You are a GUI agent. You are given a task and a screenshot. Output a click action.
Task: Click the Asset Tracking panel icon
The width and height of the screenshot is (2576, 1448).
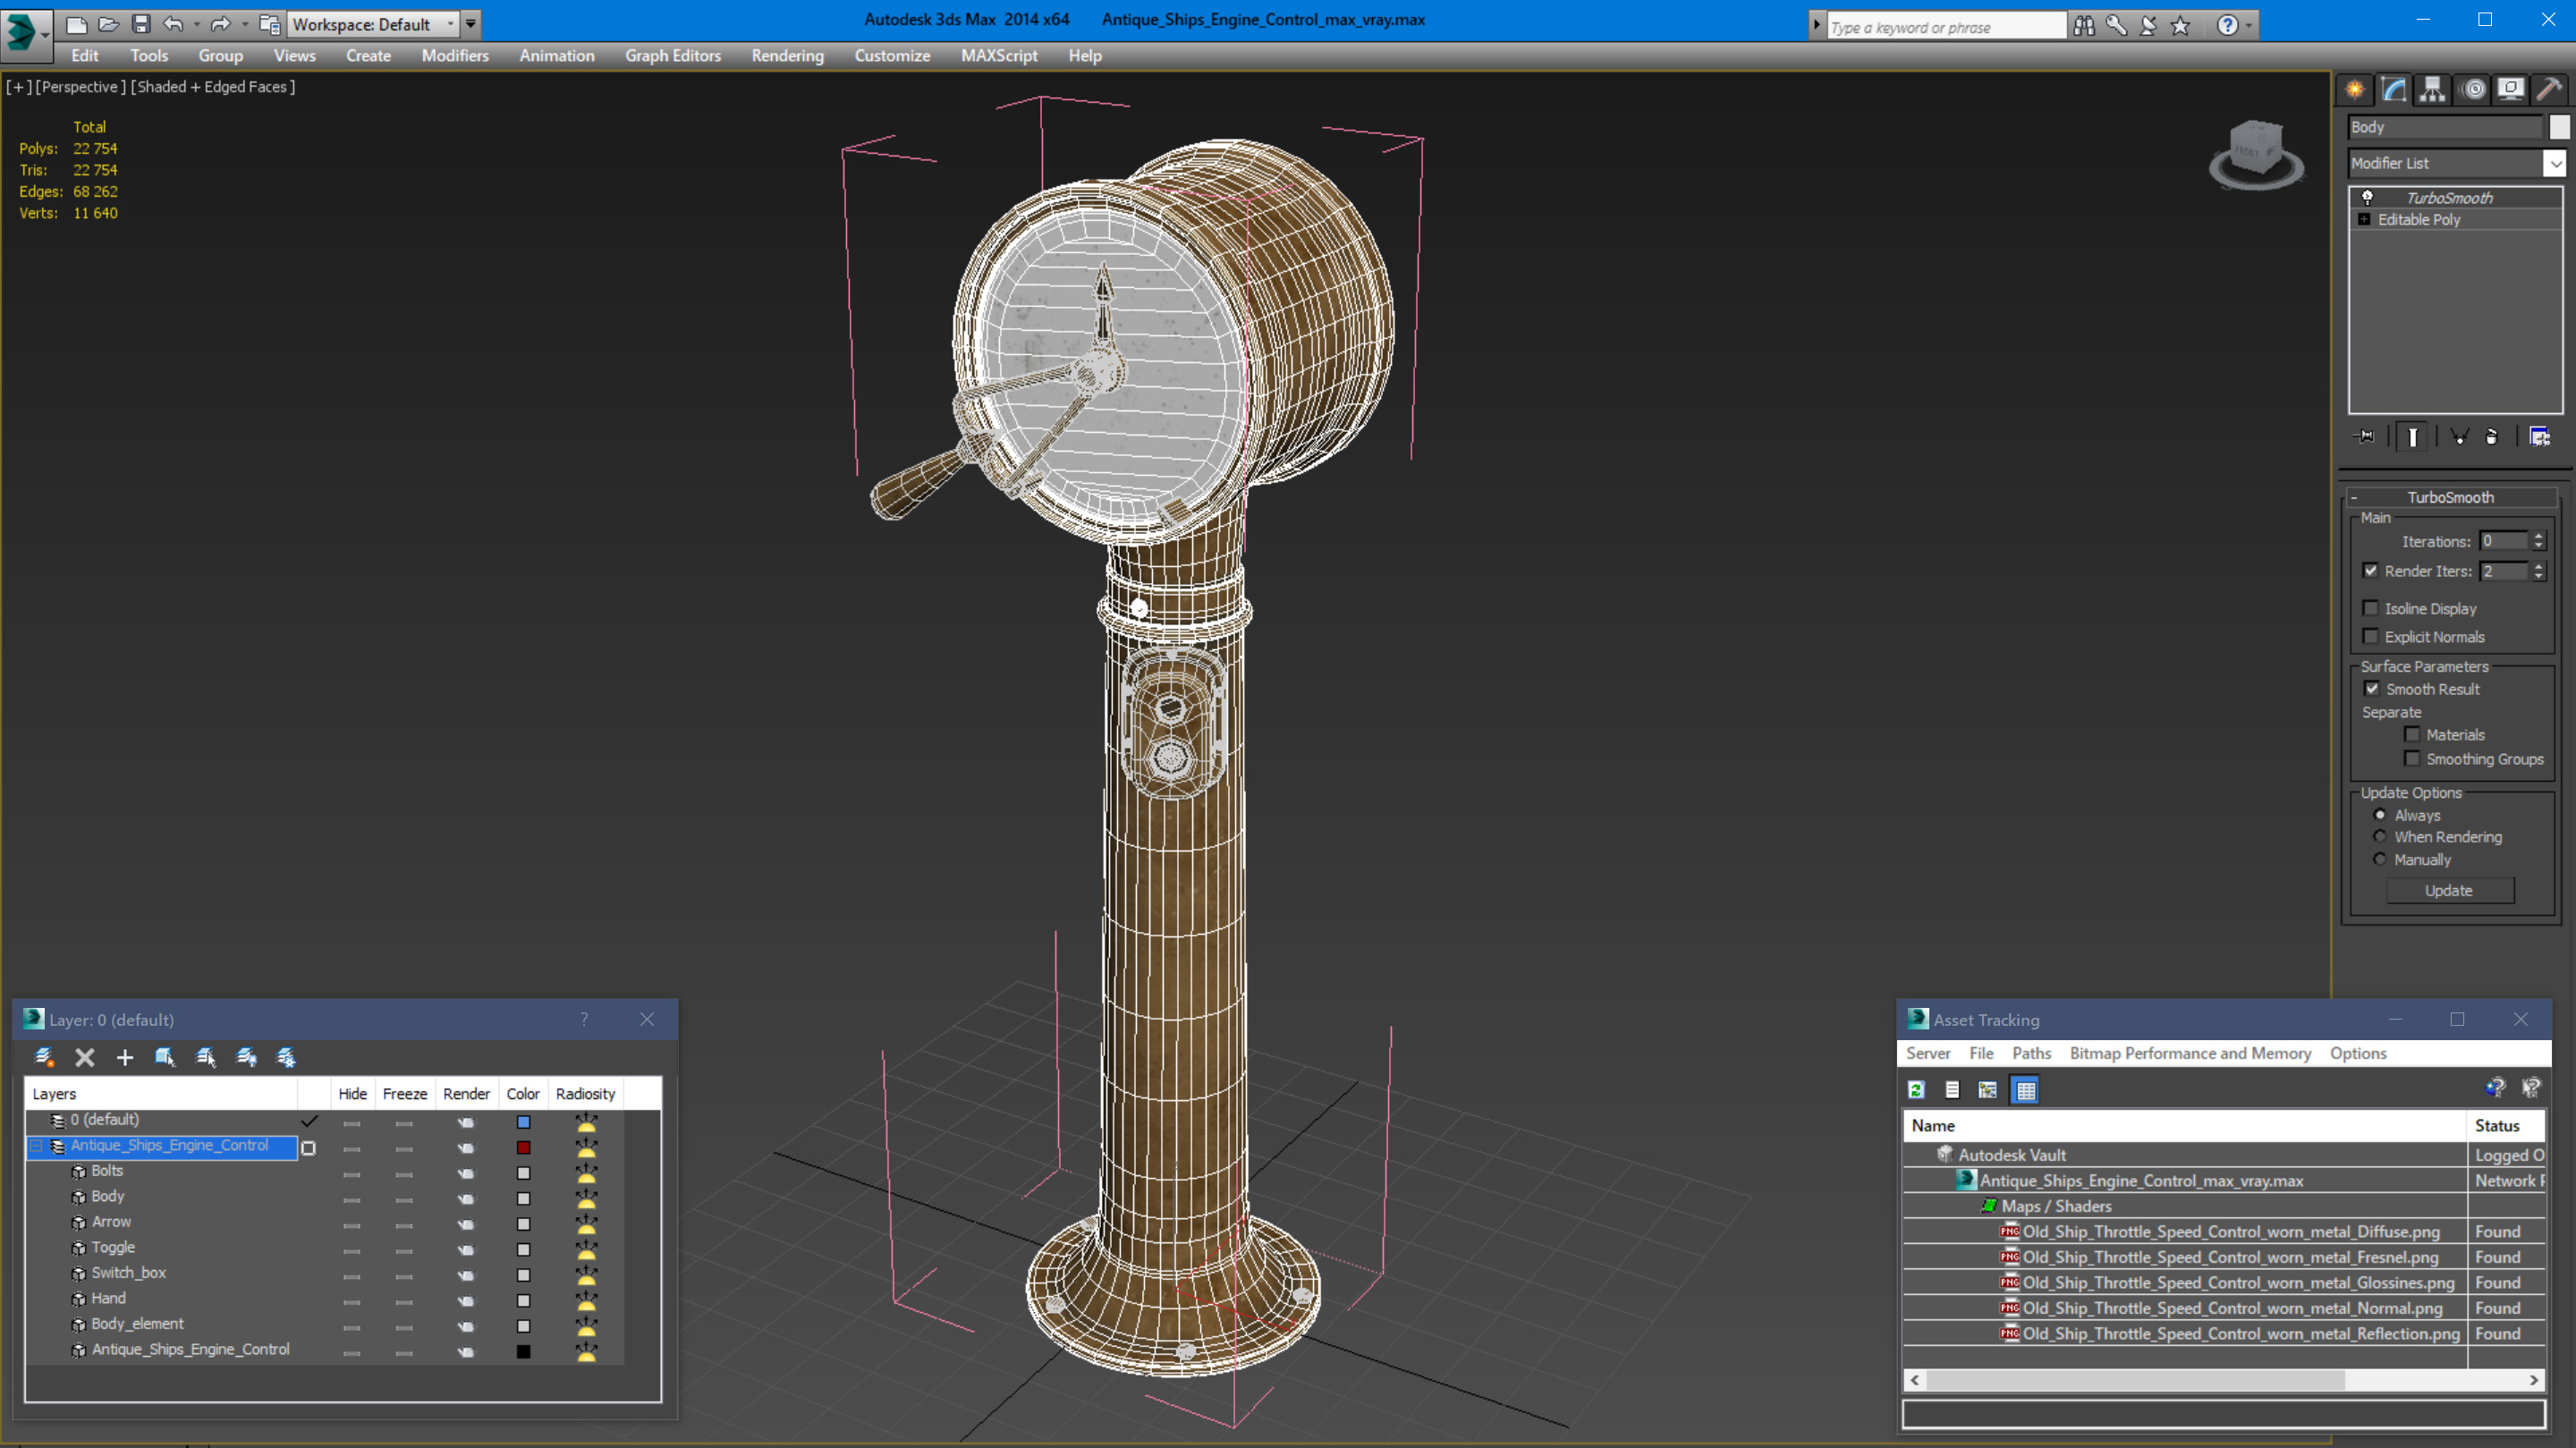pyautogui.click(x=1918, y=1020)
